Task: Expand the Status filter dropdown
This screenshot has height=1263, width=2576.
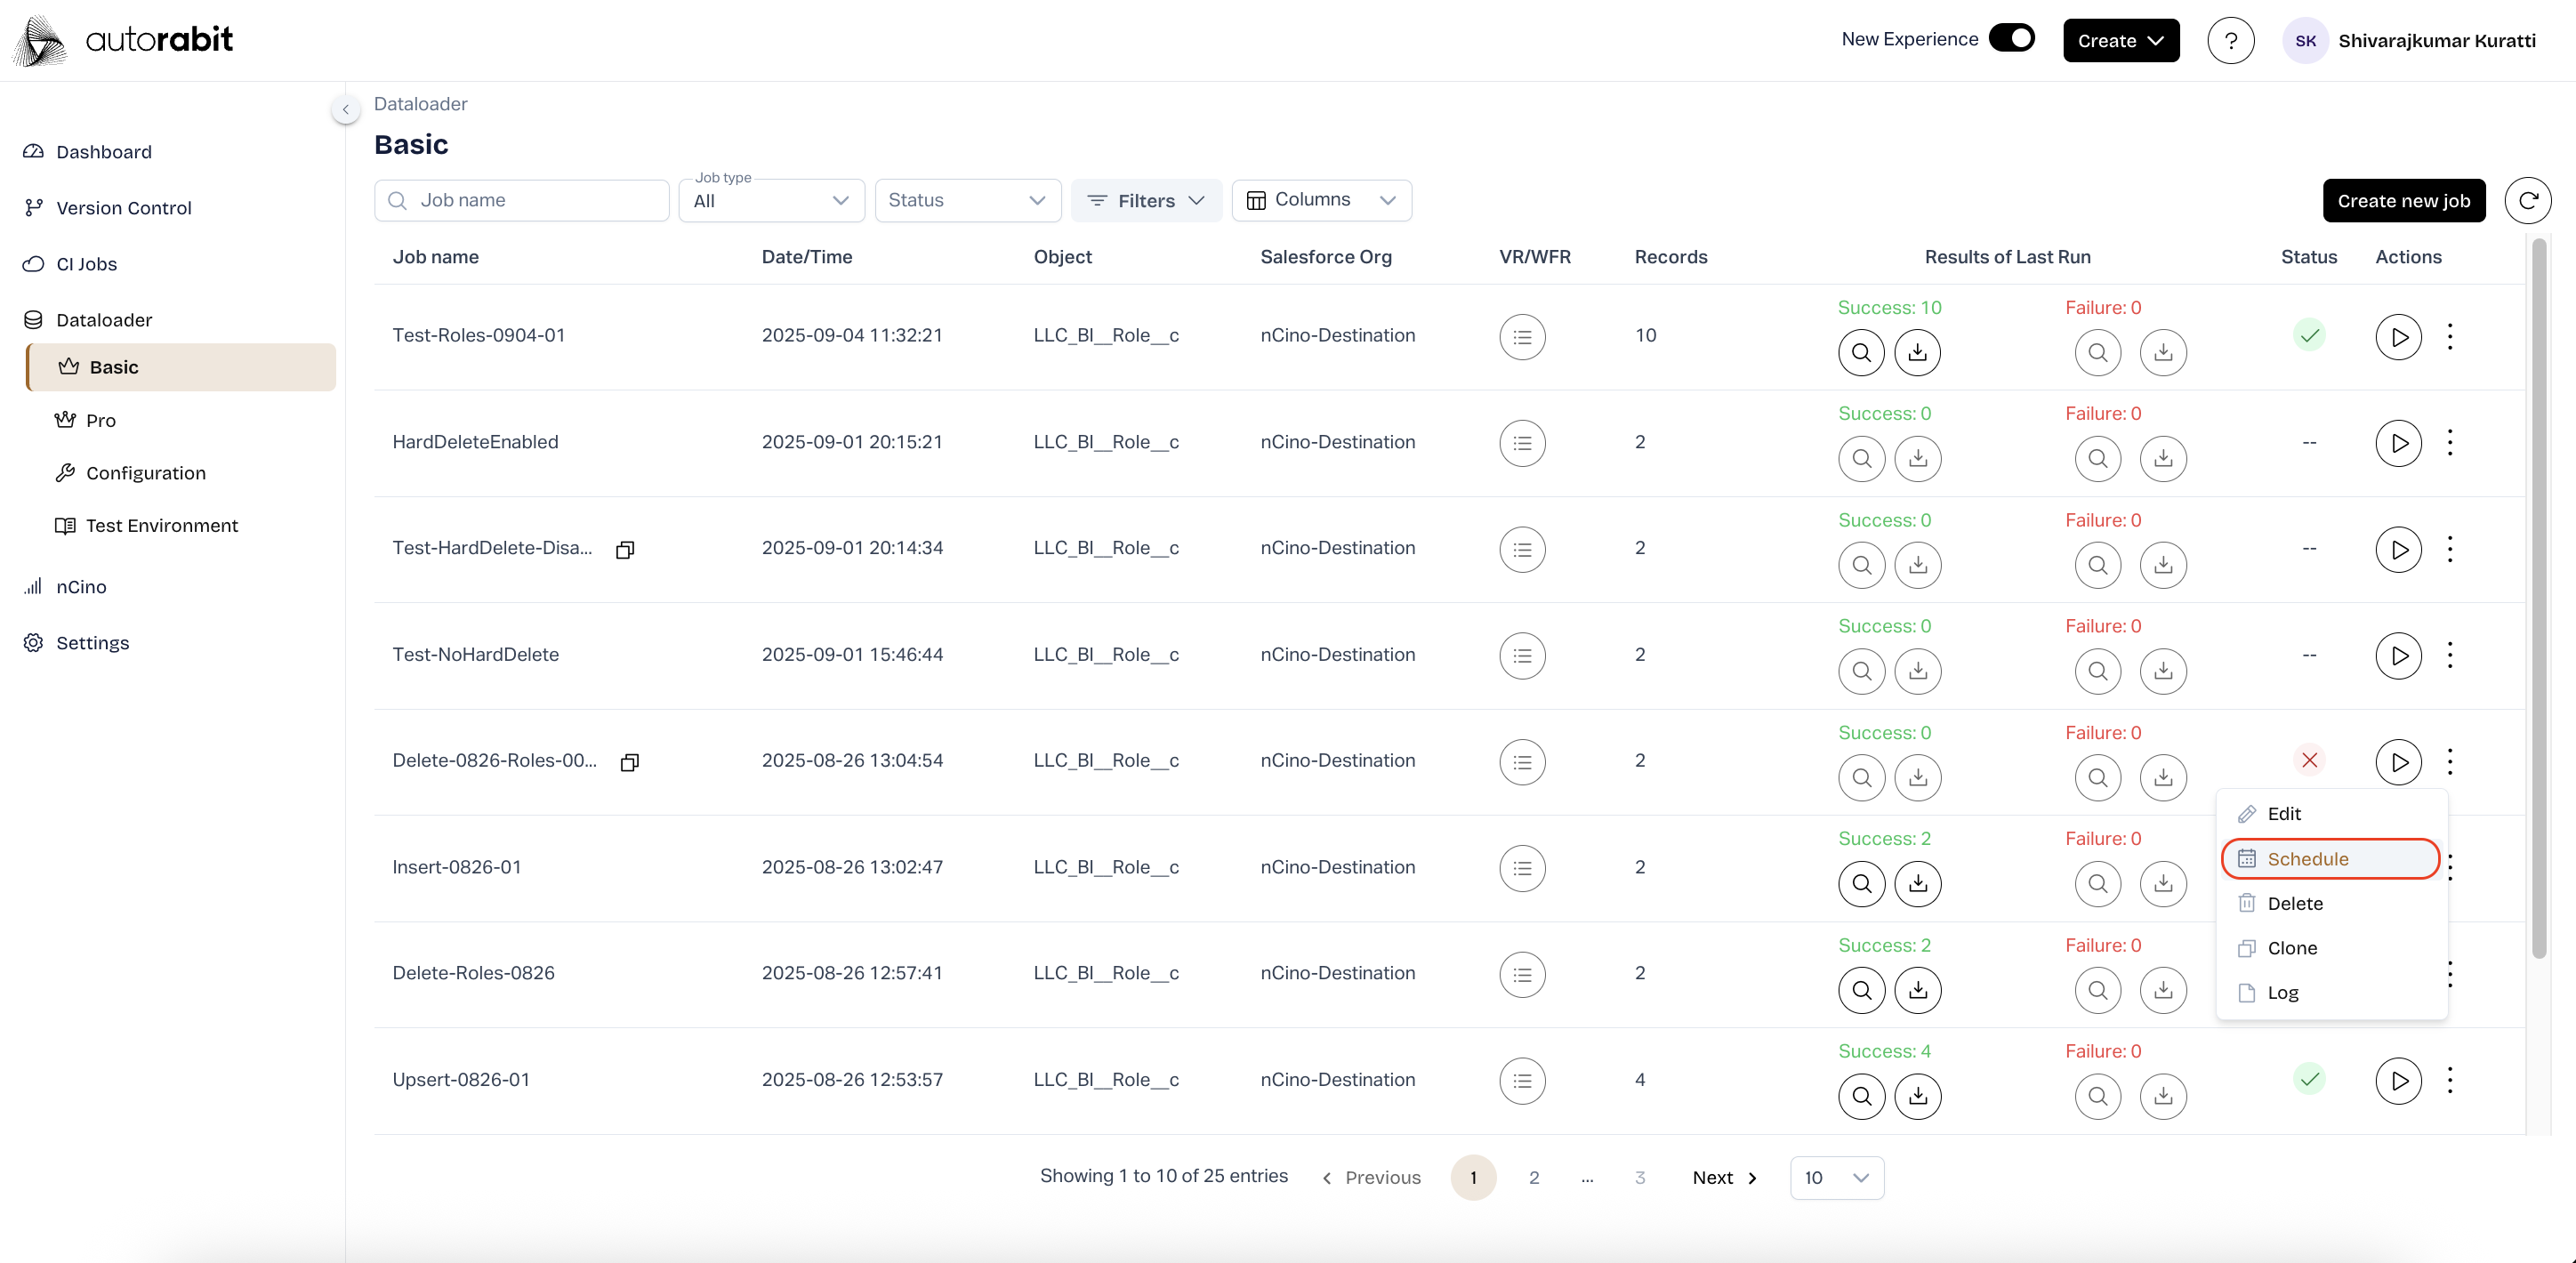Action: (967, 200)
